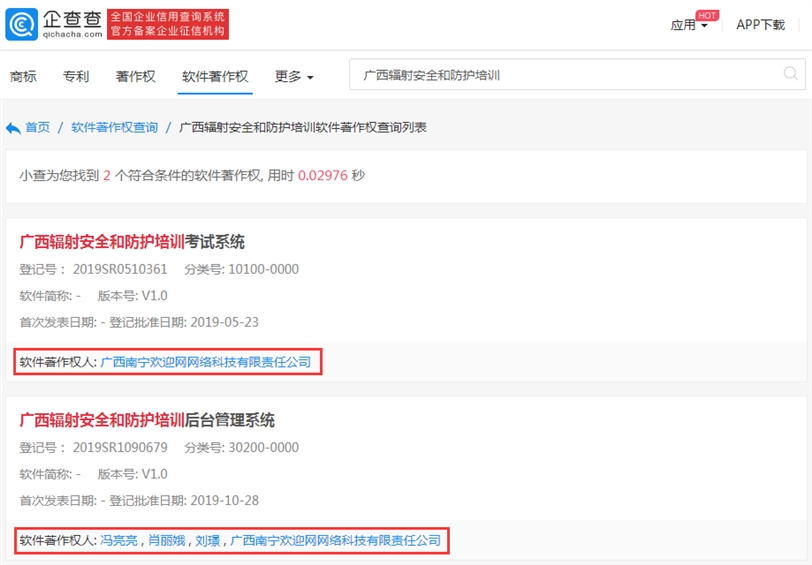This screenshot has width=812, height=565.
Task: Click the approval date 2019-05-23
Action: tap(225, 322)
